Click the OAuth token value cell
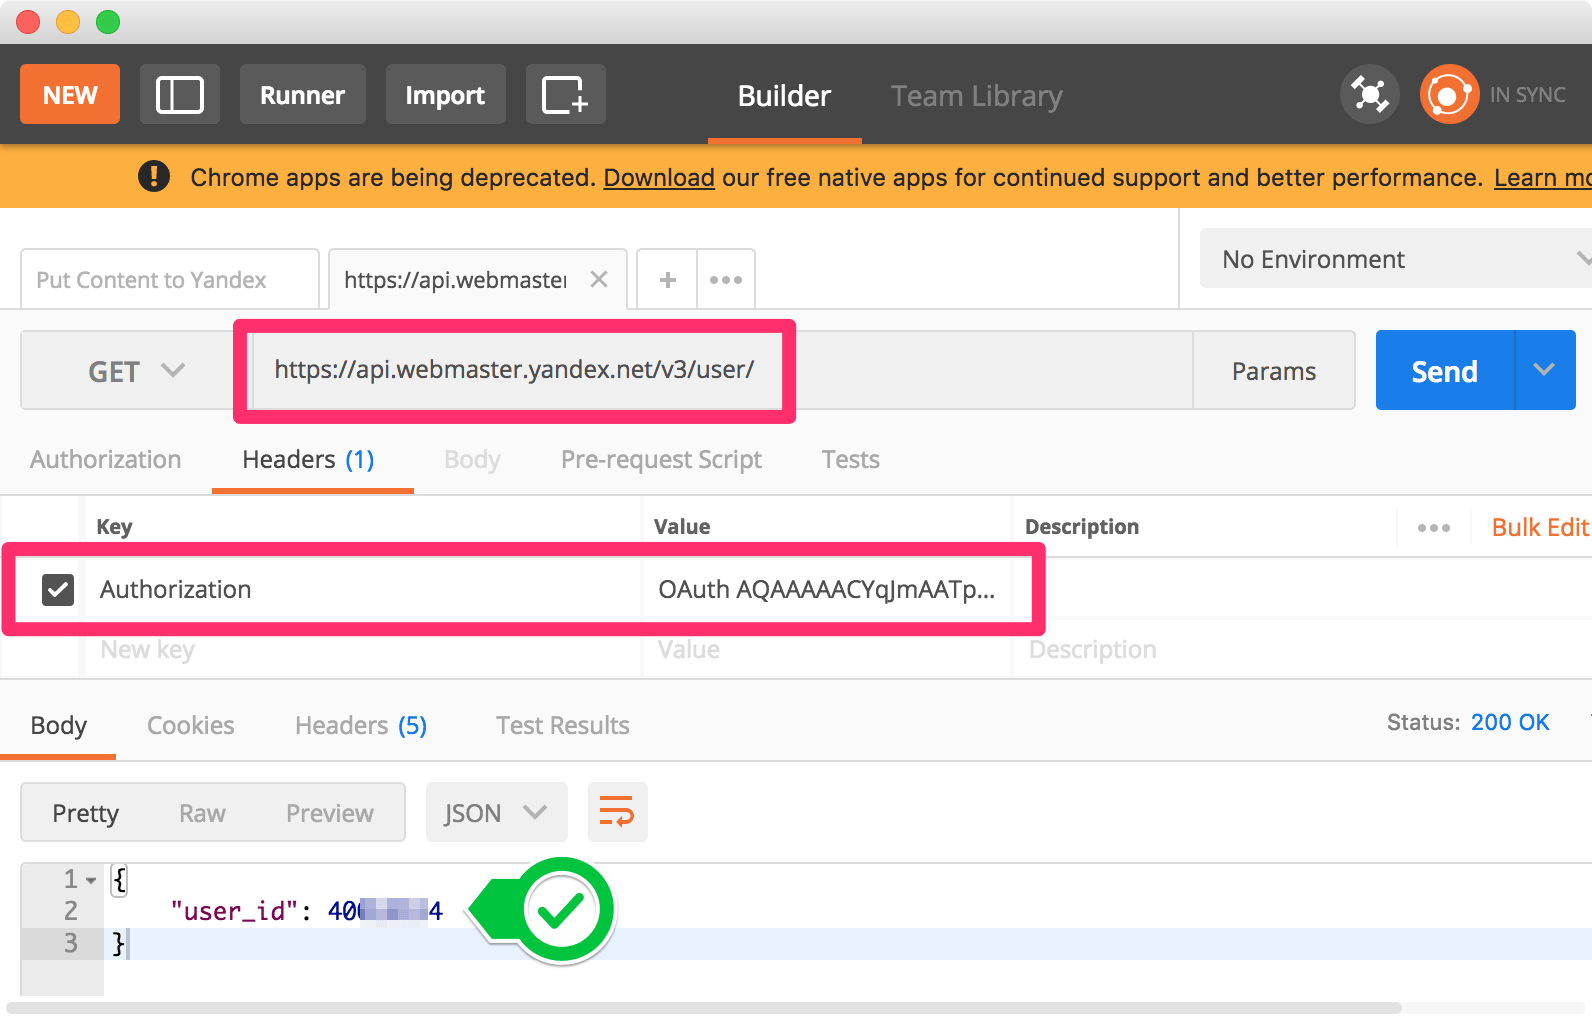 [x=826, y=590]
